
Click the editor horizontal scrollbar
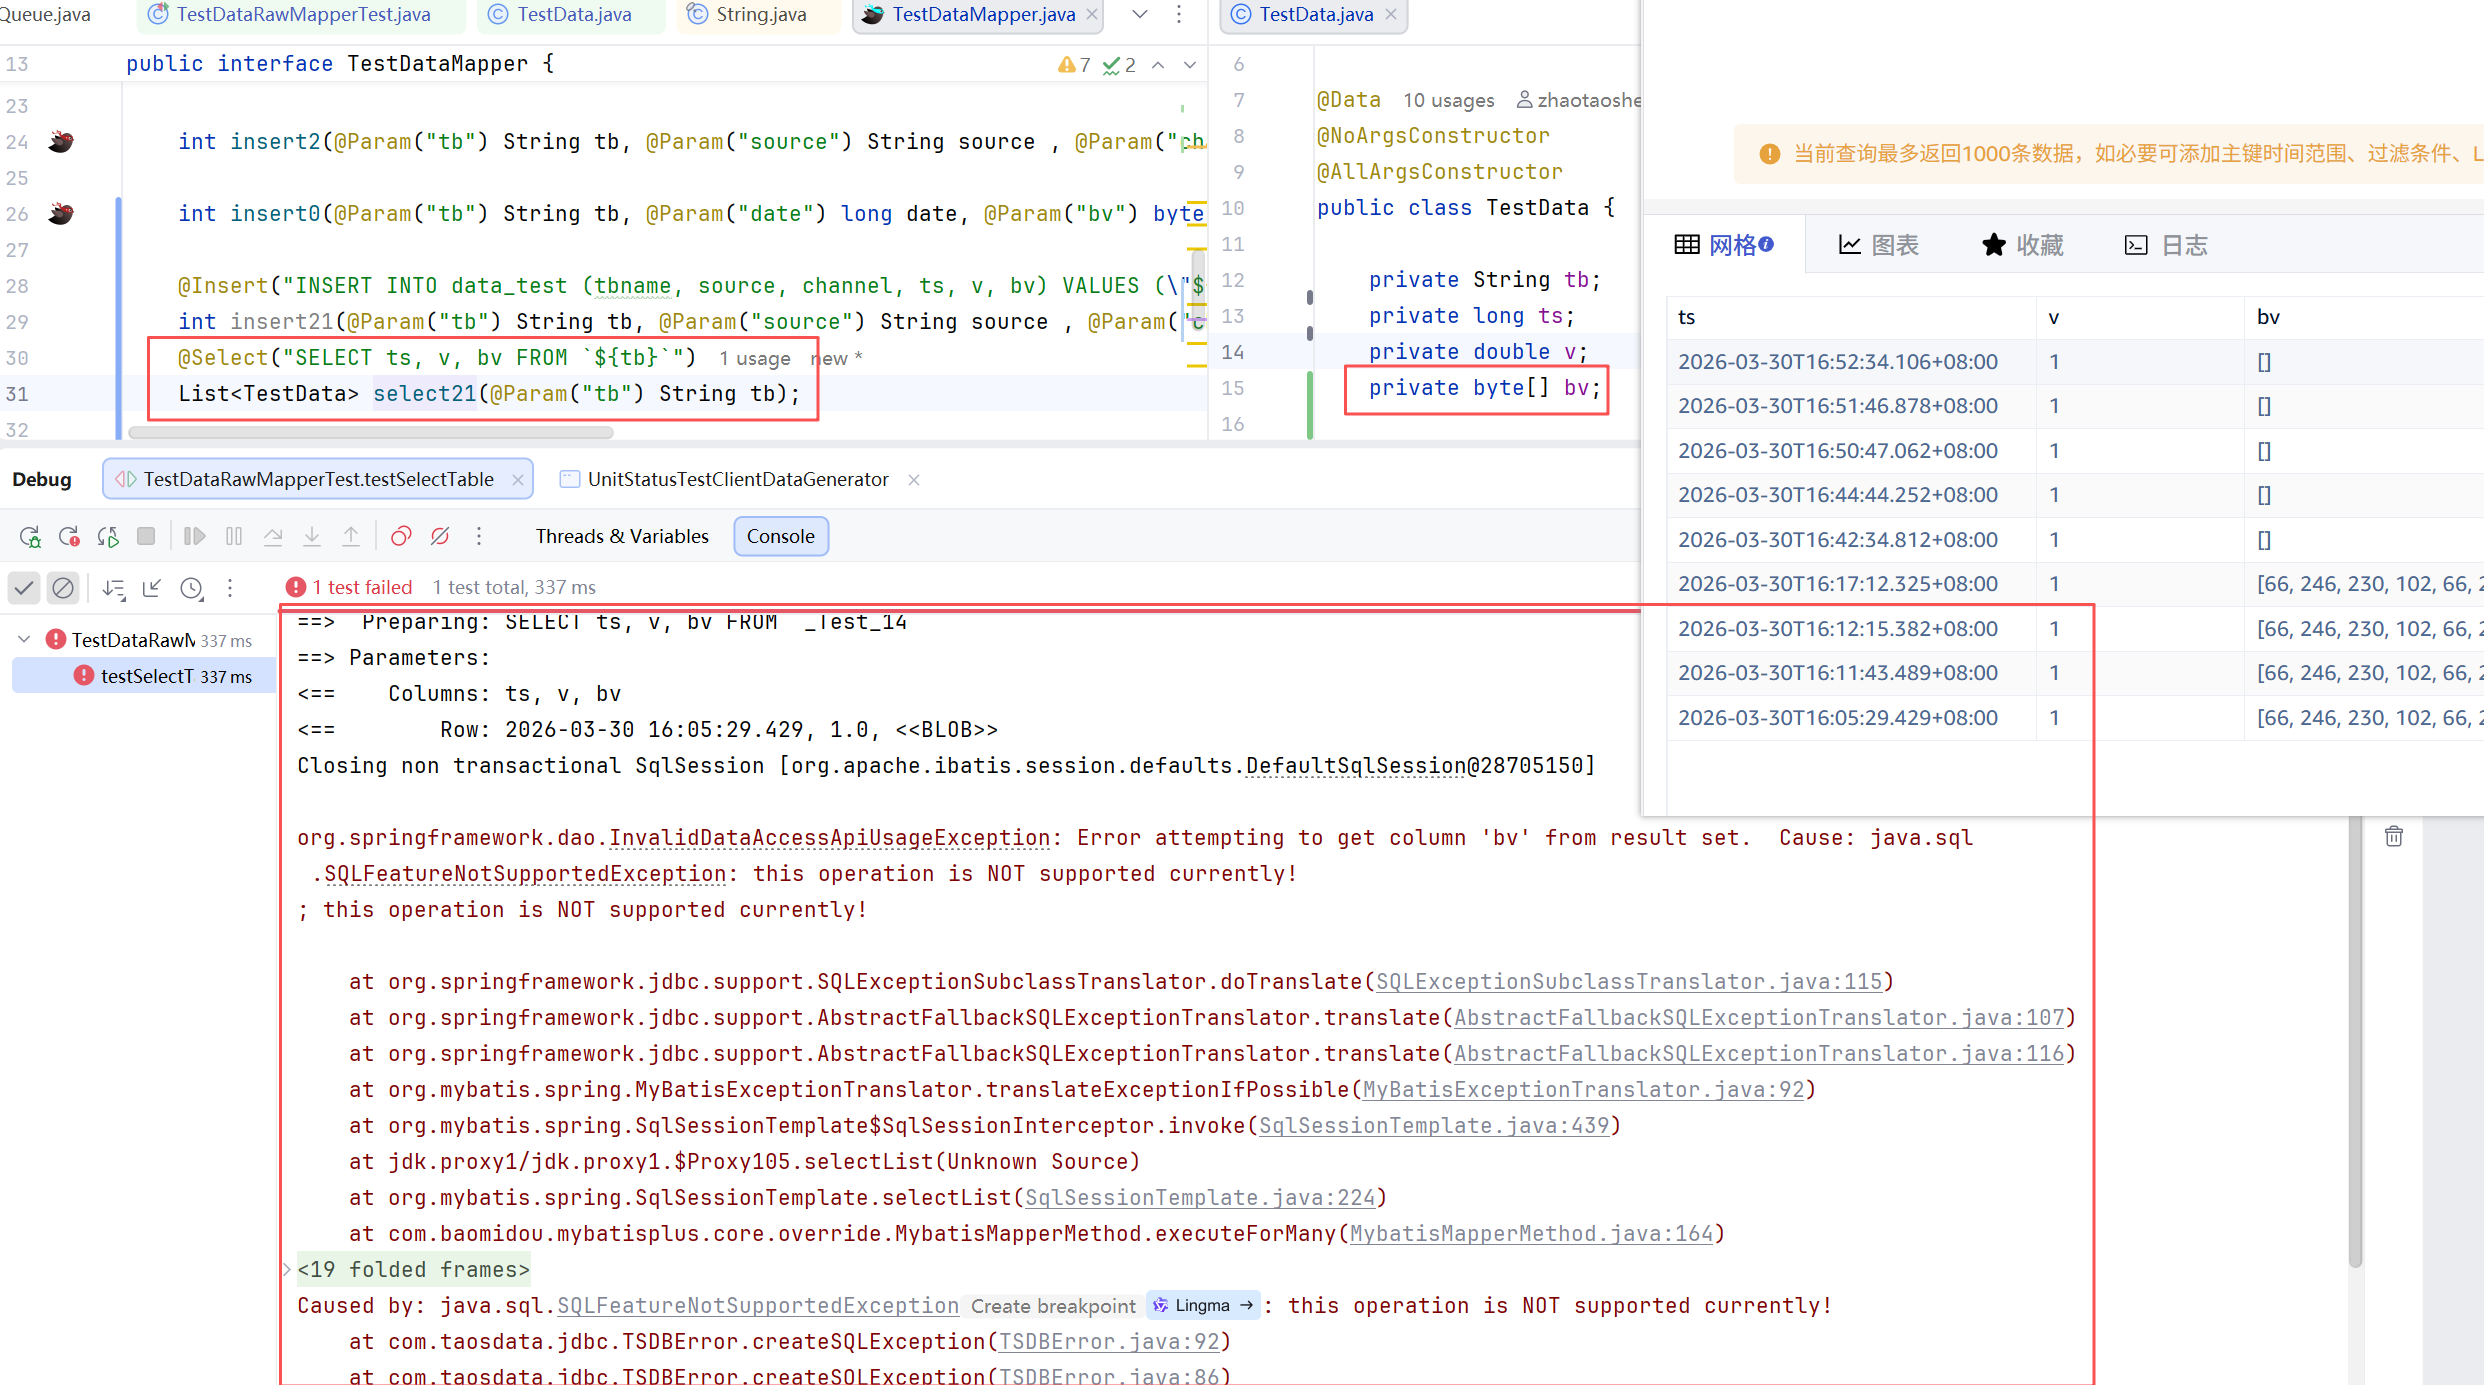[370, 433]
